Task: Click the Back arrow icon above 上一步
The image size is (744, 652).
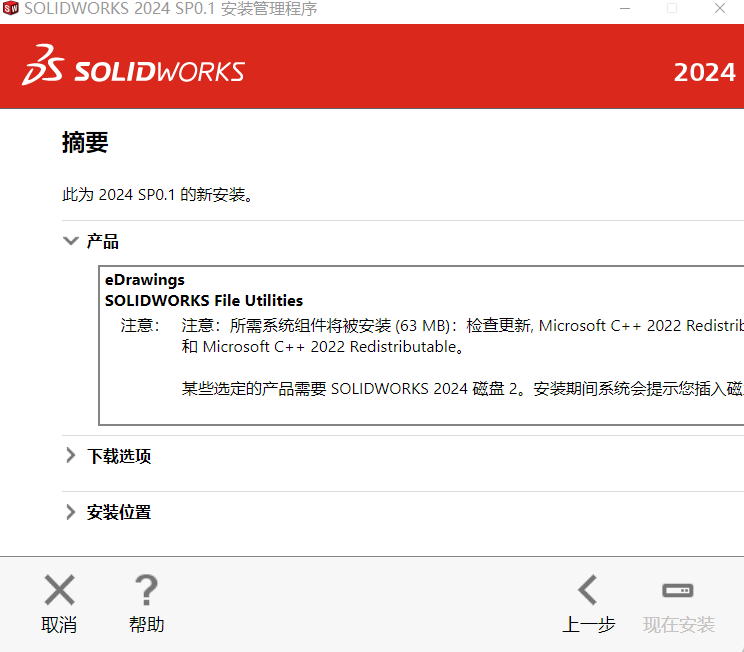Action: 588,590
